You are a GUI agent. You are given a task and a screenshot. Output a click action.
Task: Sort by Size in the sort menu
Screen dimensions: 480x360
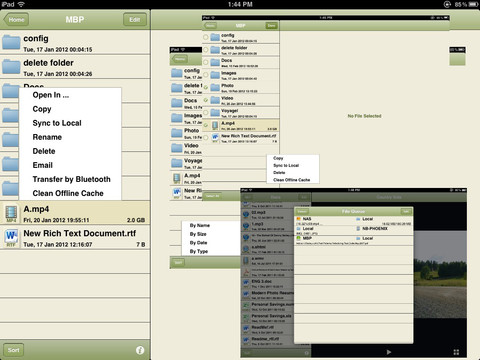coord(198,234)
